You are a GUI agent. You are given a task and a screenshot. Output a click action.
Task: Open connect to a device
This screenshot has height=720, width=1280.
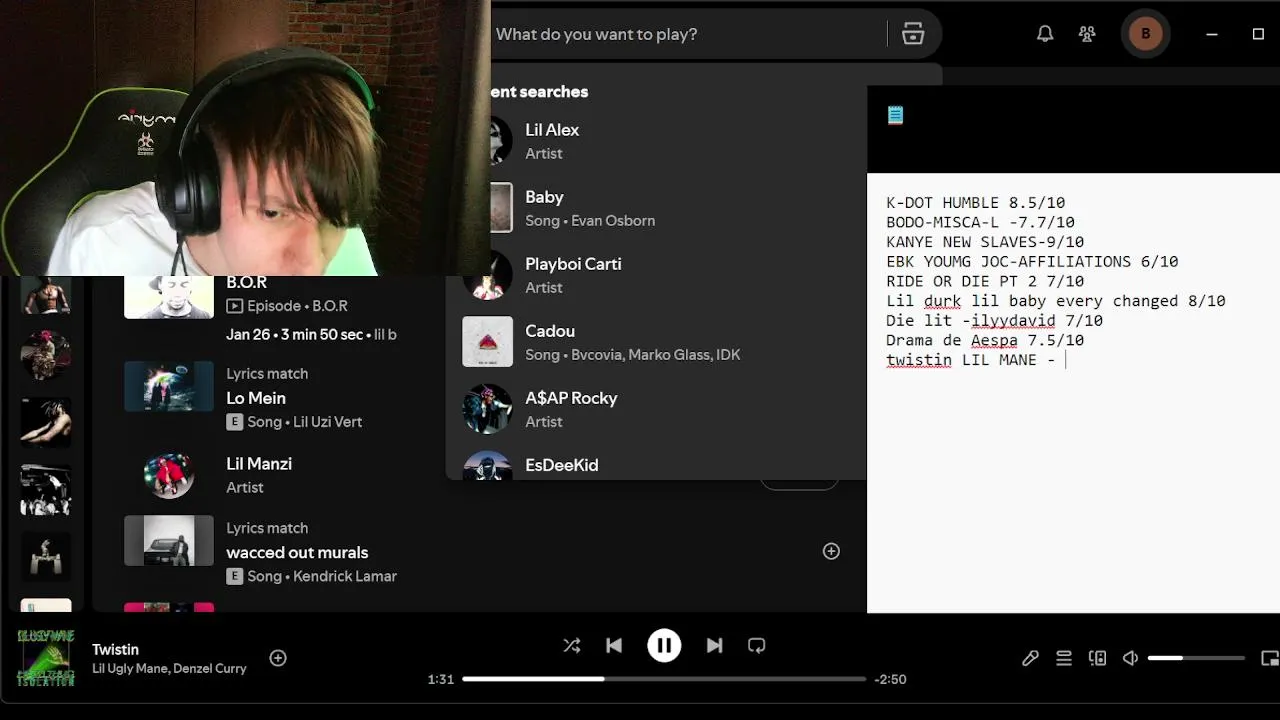(x=1097, y=658)
